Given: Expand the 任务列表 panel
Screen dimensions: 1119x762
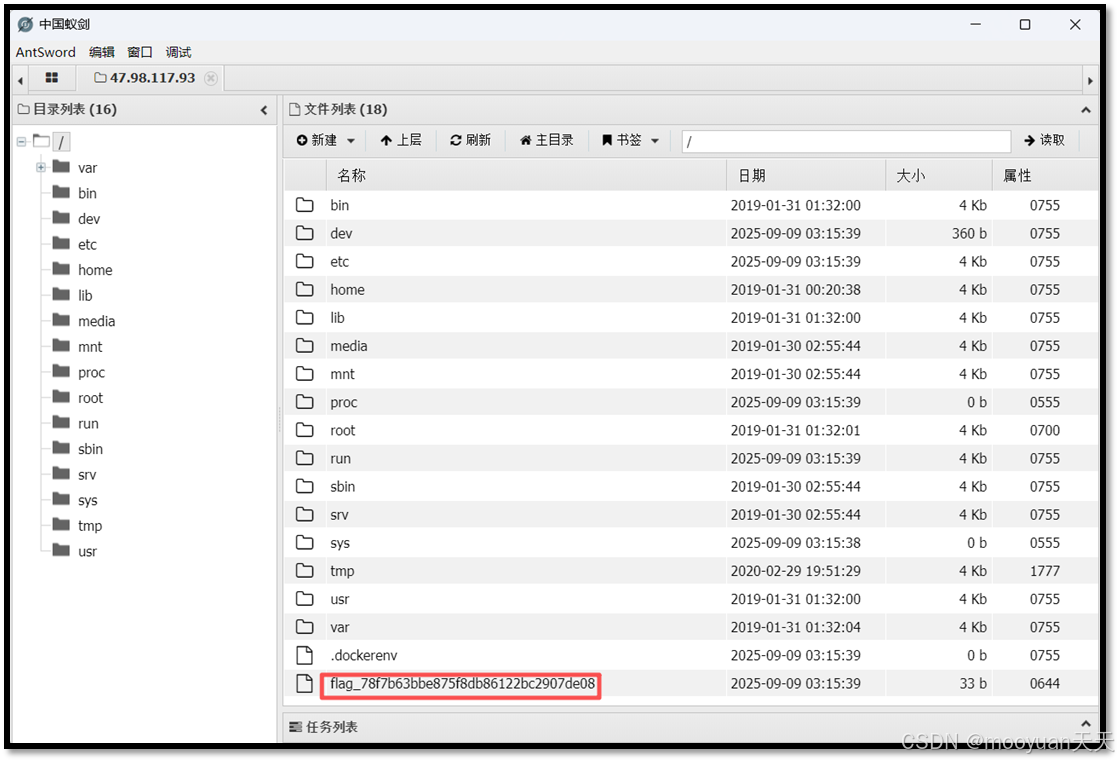Looking at the screenshot, I should pyautogui.click(x=1085, y=724).
